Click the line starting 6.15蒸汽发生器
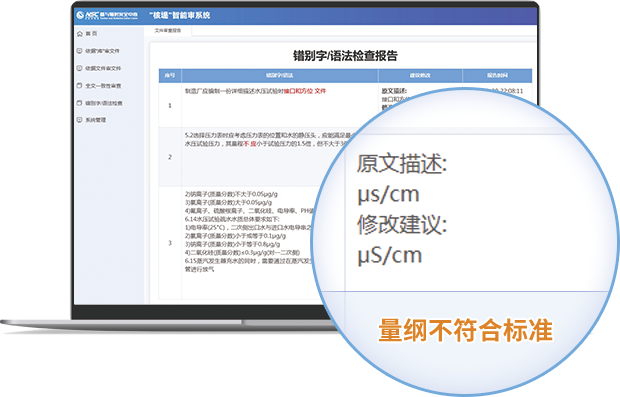 pos(249,261)
